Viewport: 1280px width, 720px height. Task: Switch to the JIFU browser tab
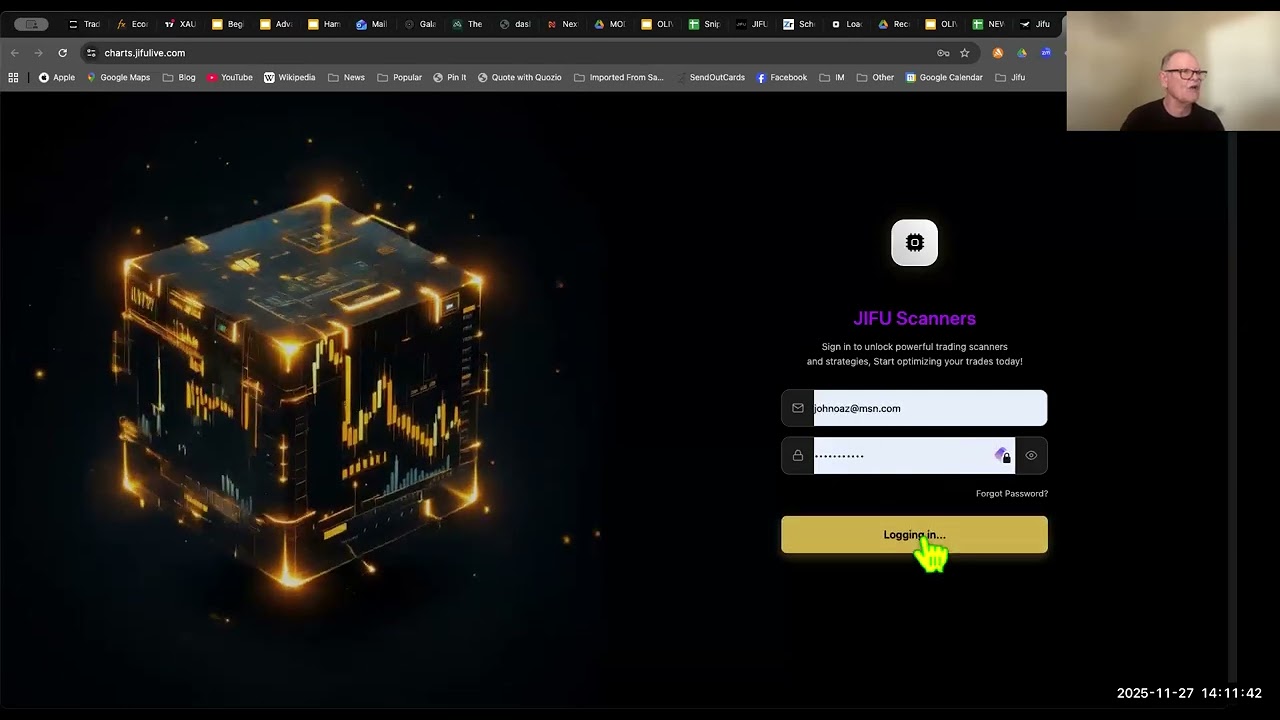(x=752, y=24)
